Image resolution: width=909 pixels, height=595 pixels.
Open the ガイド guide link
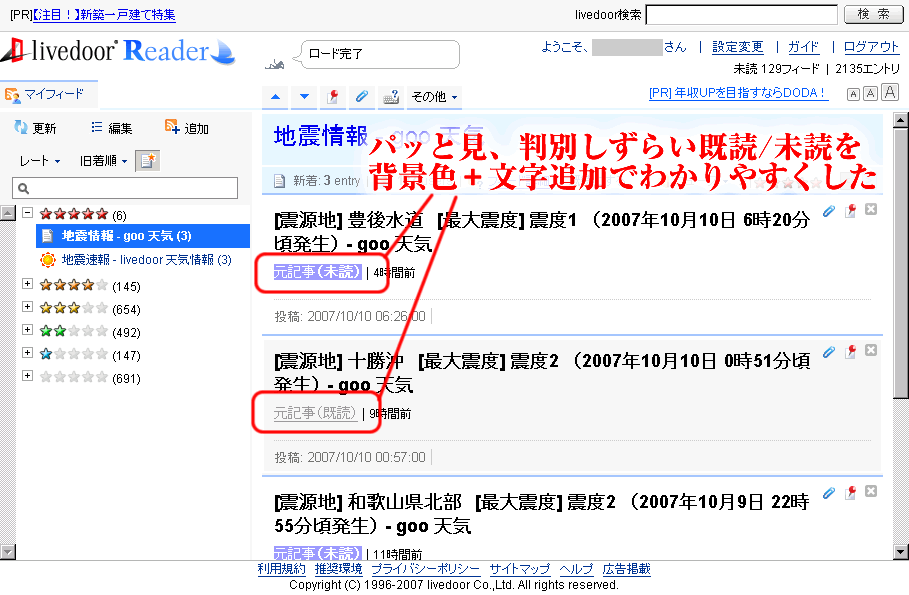[x=803, y=47]
